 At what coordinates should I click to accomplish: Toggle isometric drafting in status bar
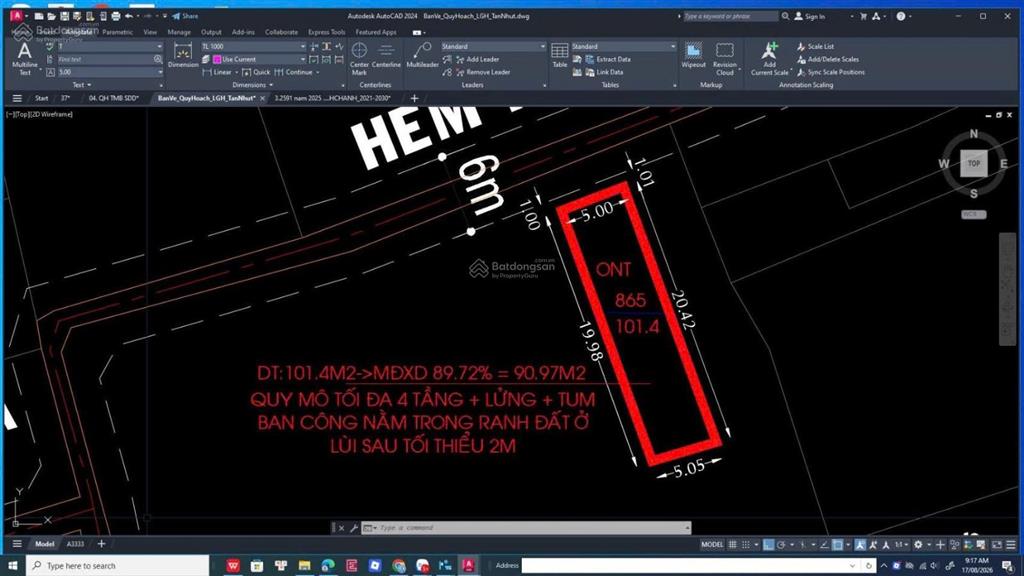(x=803, y=544)
